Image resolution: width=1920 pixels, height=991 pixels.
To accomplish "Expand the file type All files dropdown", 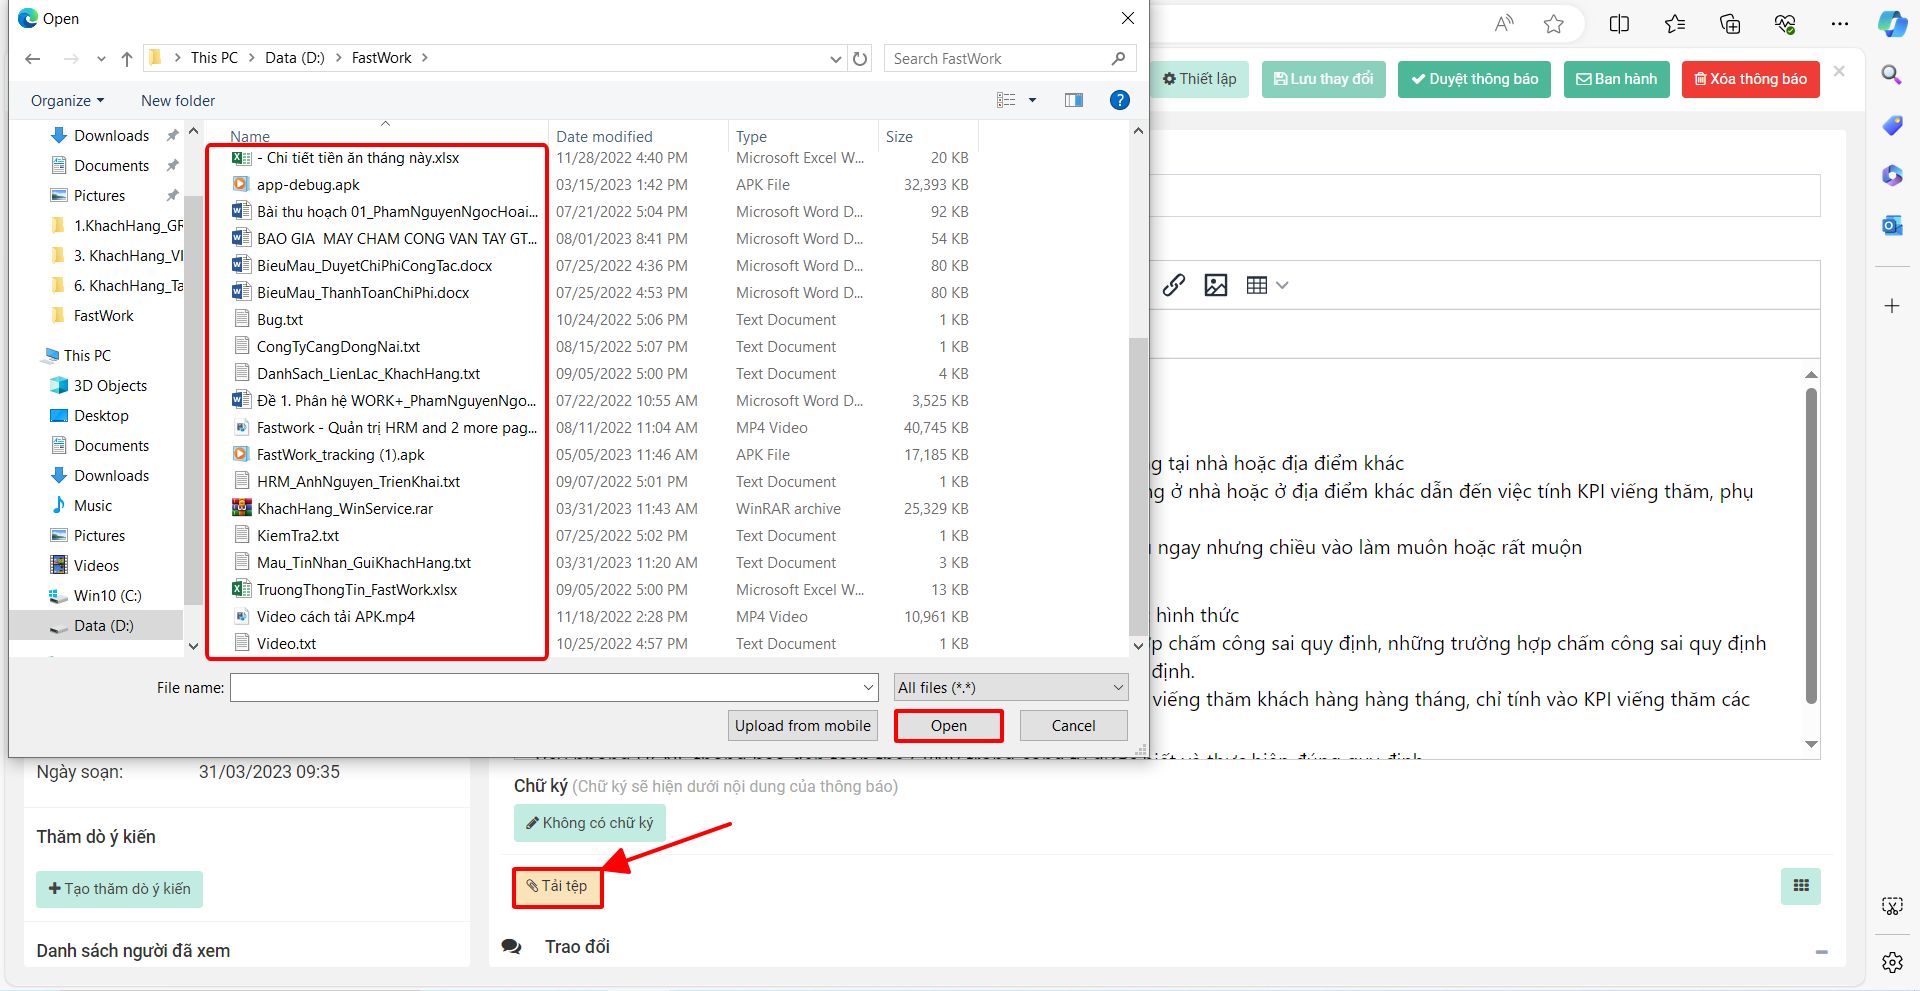I will coord(1011,687).
